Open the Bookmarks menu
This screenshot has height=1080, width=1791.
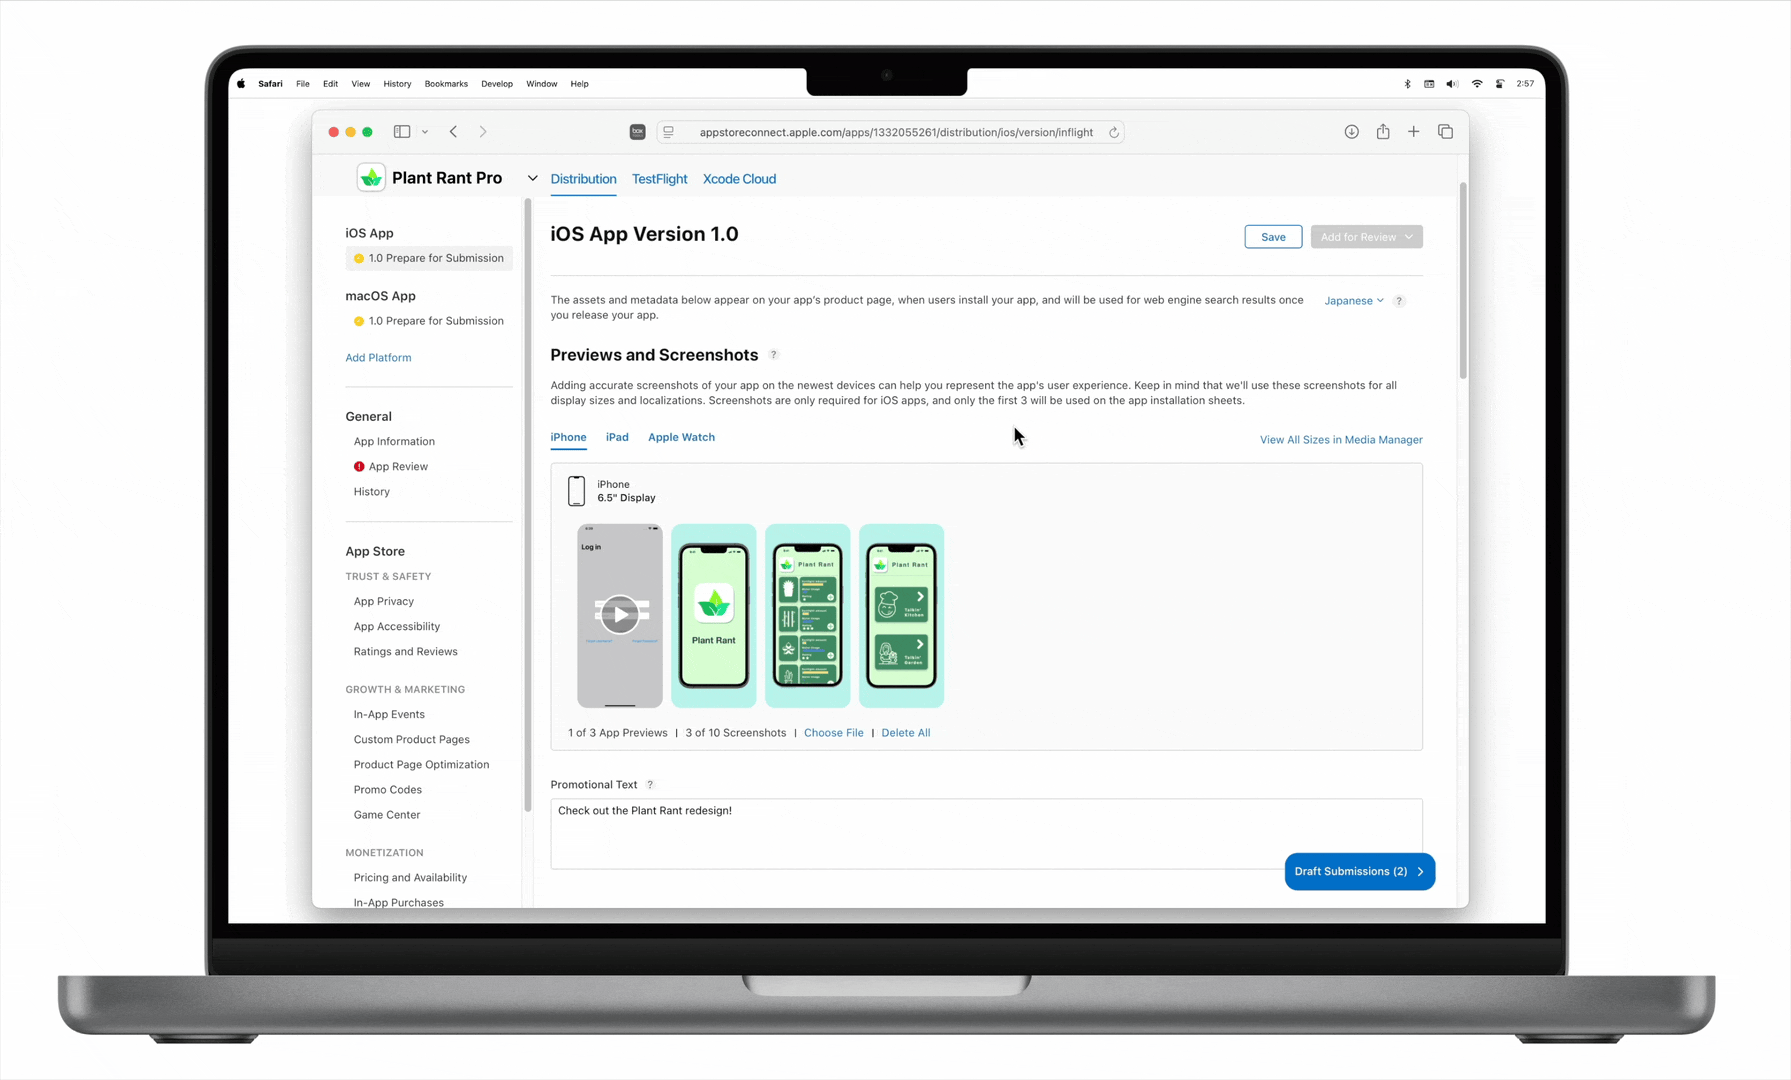pyautogui.click(x=446, y=84)
